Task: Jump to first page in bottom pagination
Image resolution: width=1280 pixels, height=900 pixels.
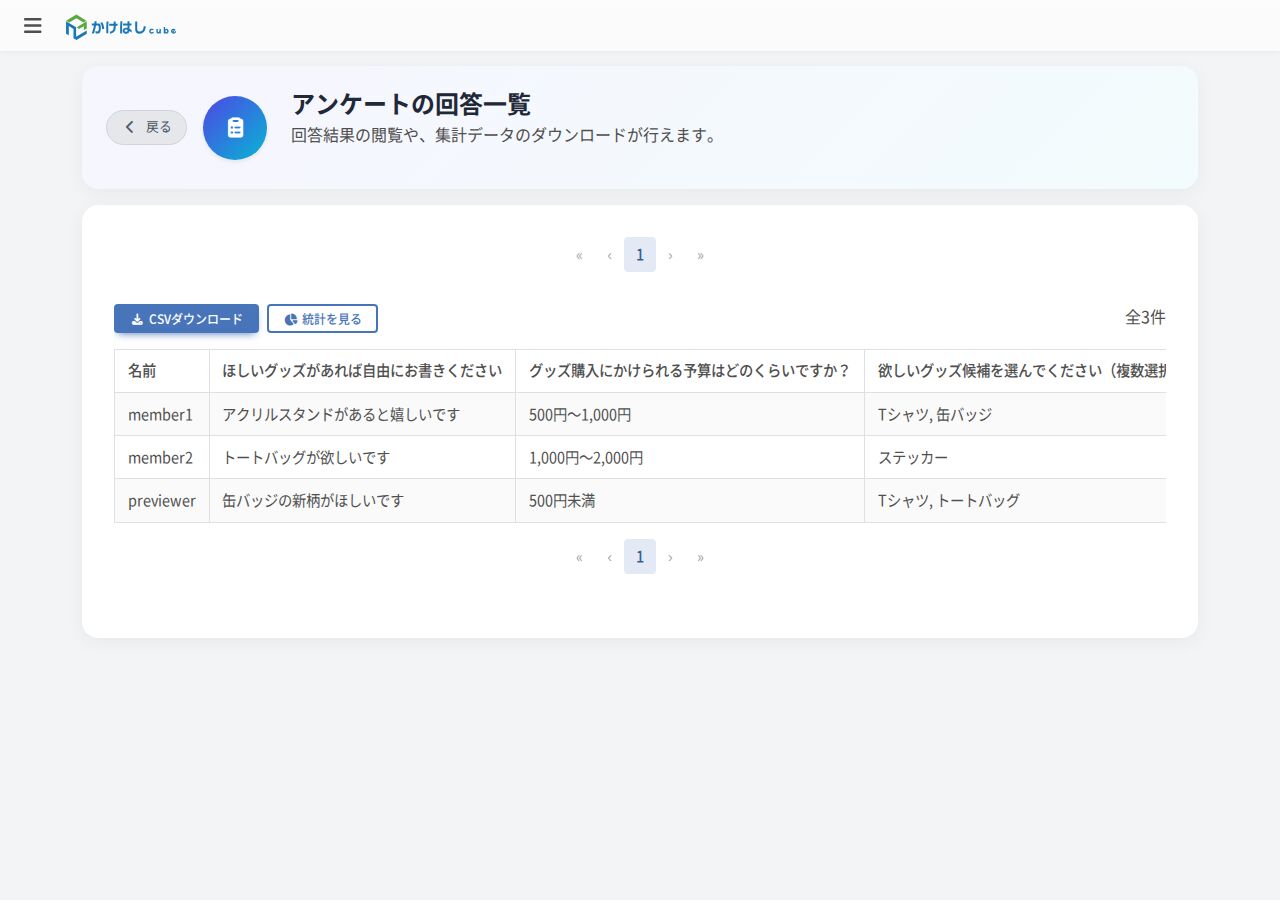Action: (579, 557)
